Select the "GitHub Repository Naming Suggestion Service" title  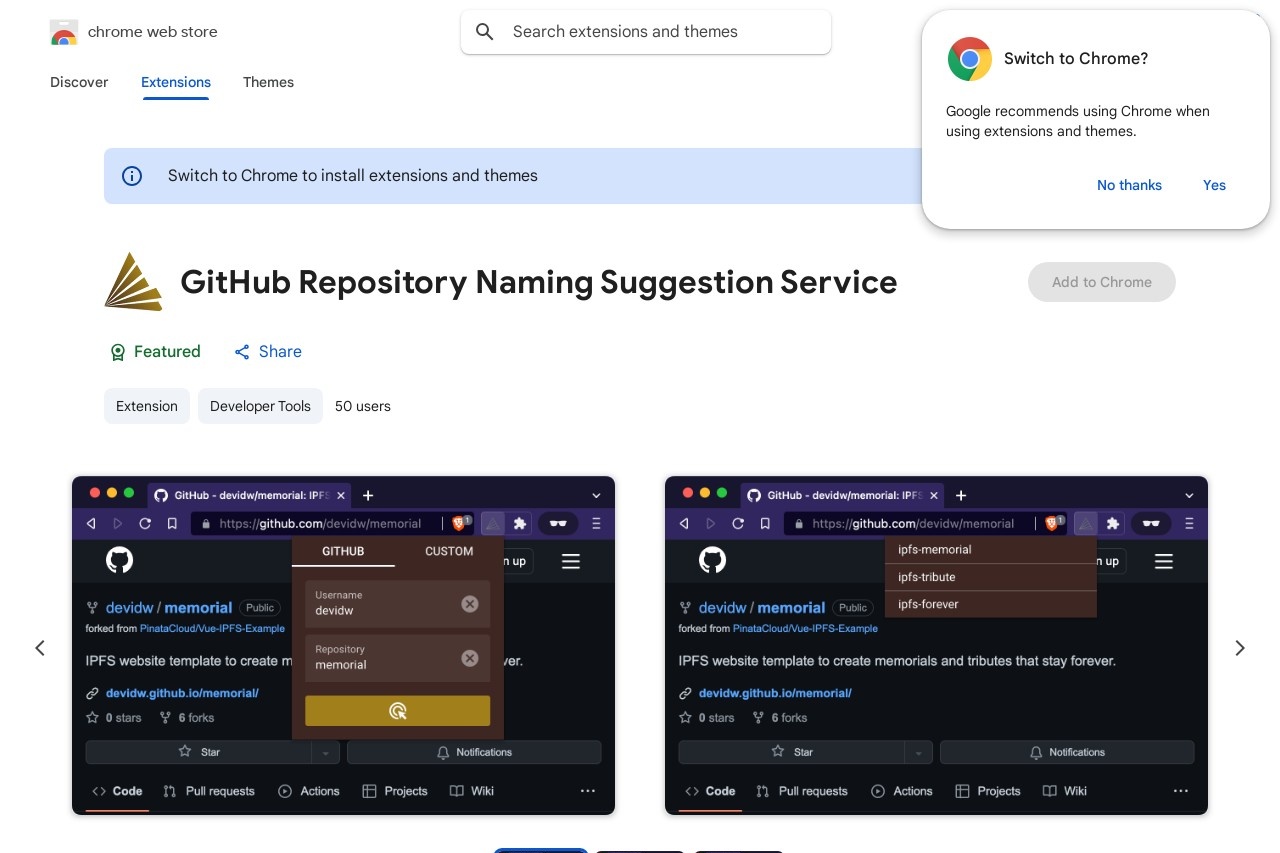539,282
